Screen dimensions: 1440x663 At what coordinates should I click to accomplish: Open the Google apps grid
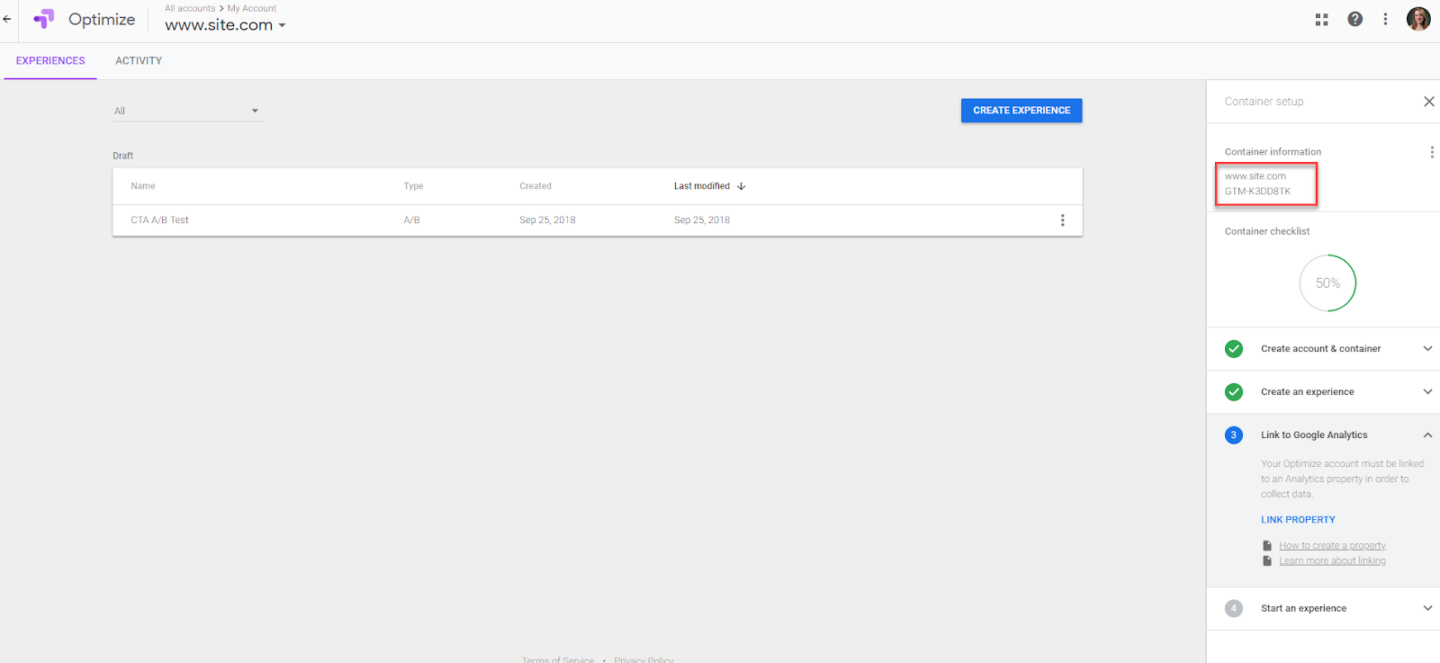[x=1321, y=19]
